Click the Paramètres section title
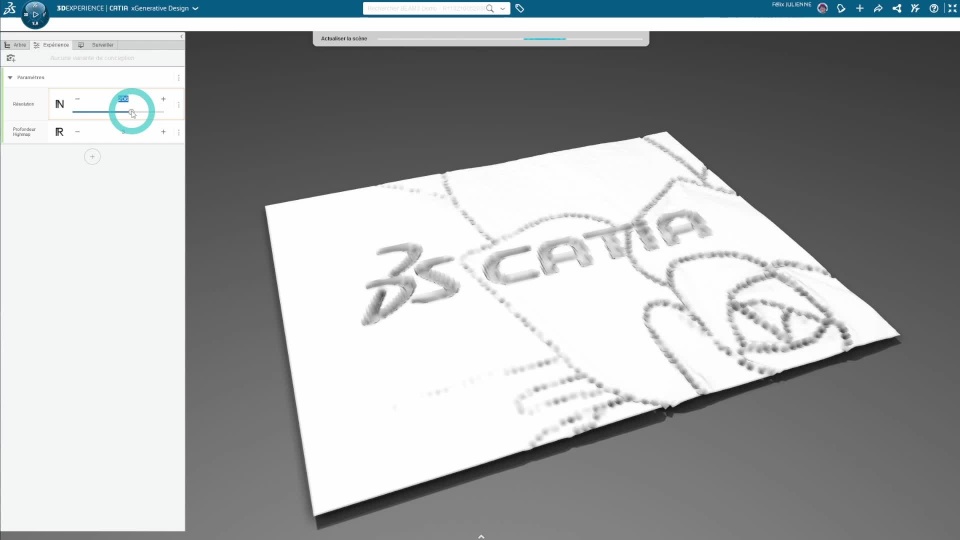The width and height of the screenshot is (960, 540). [x=31, y=78]
